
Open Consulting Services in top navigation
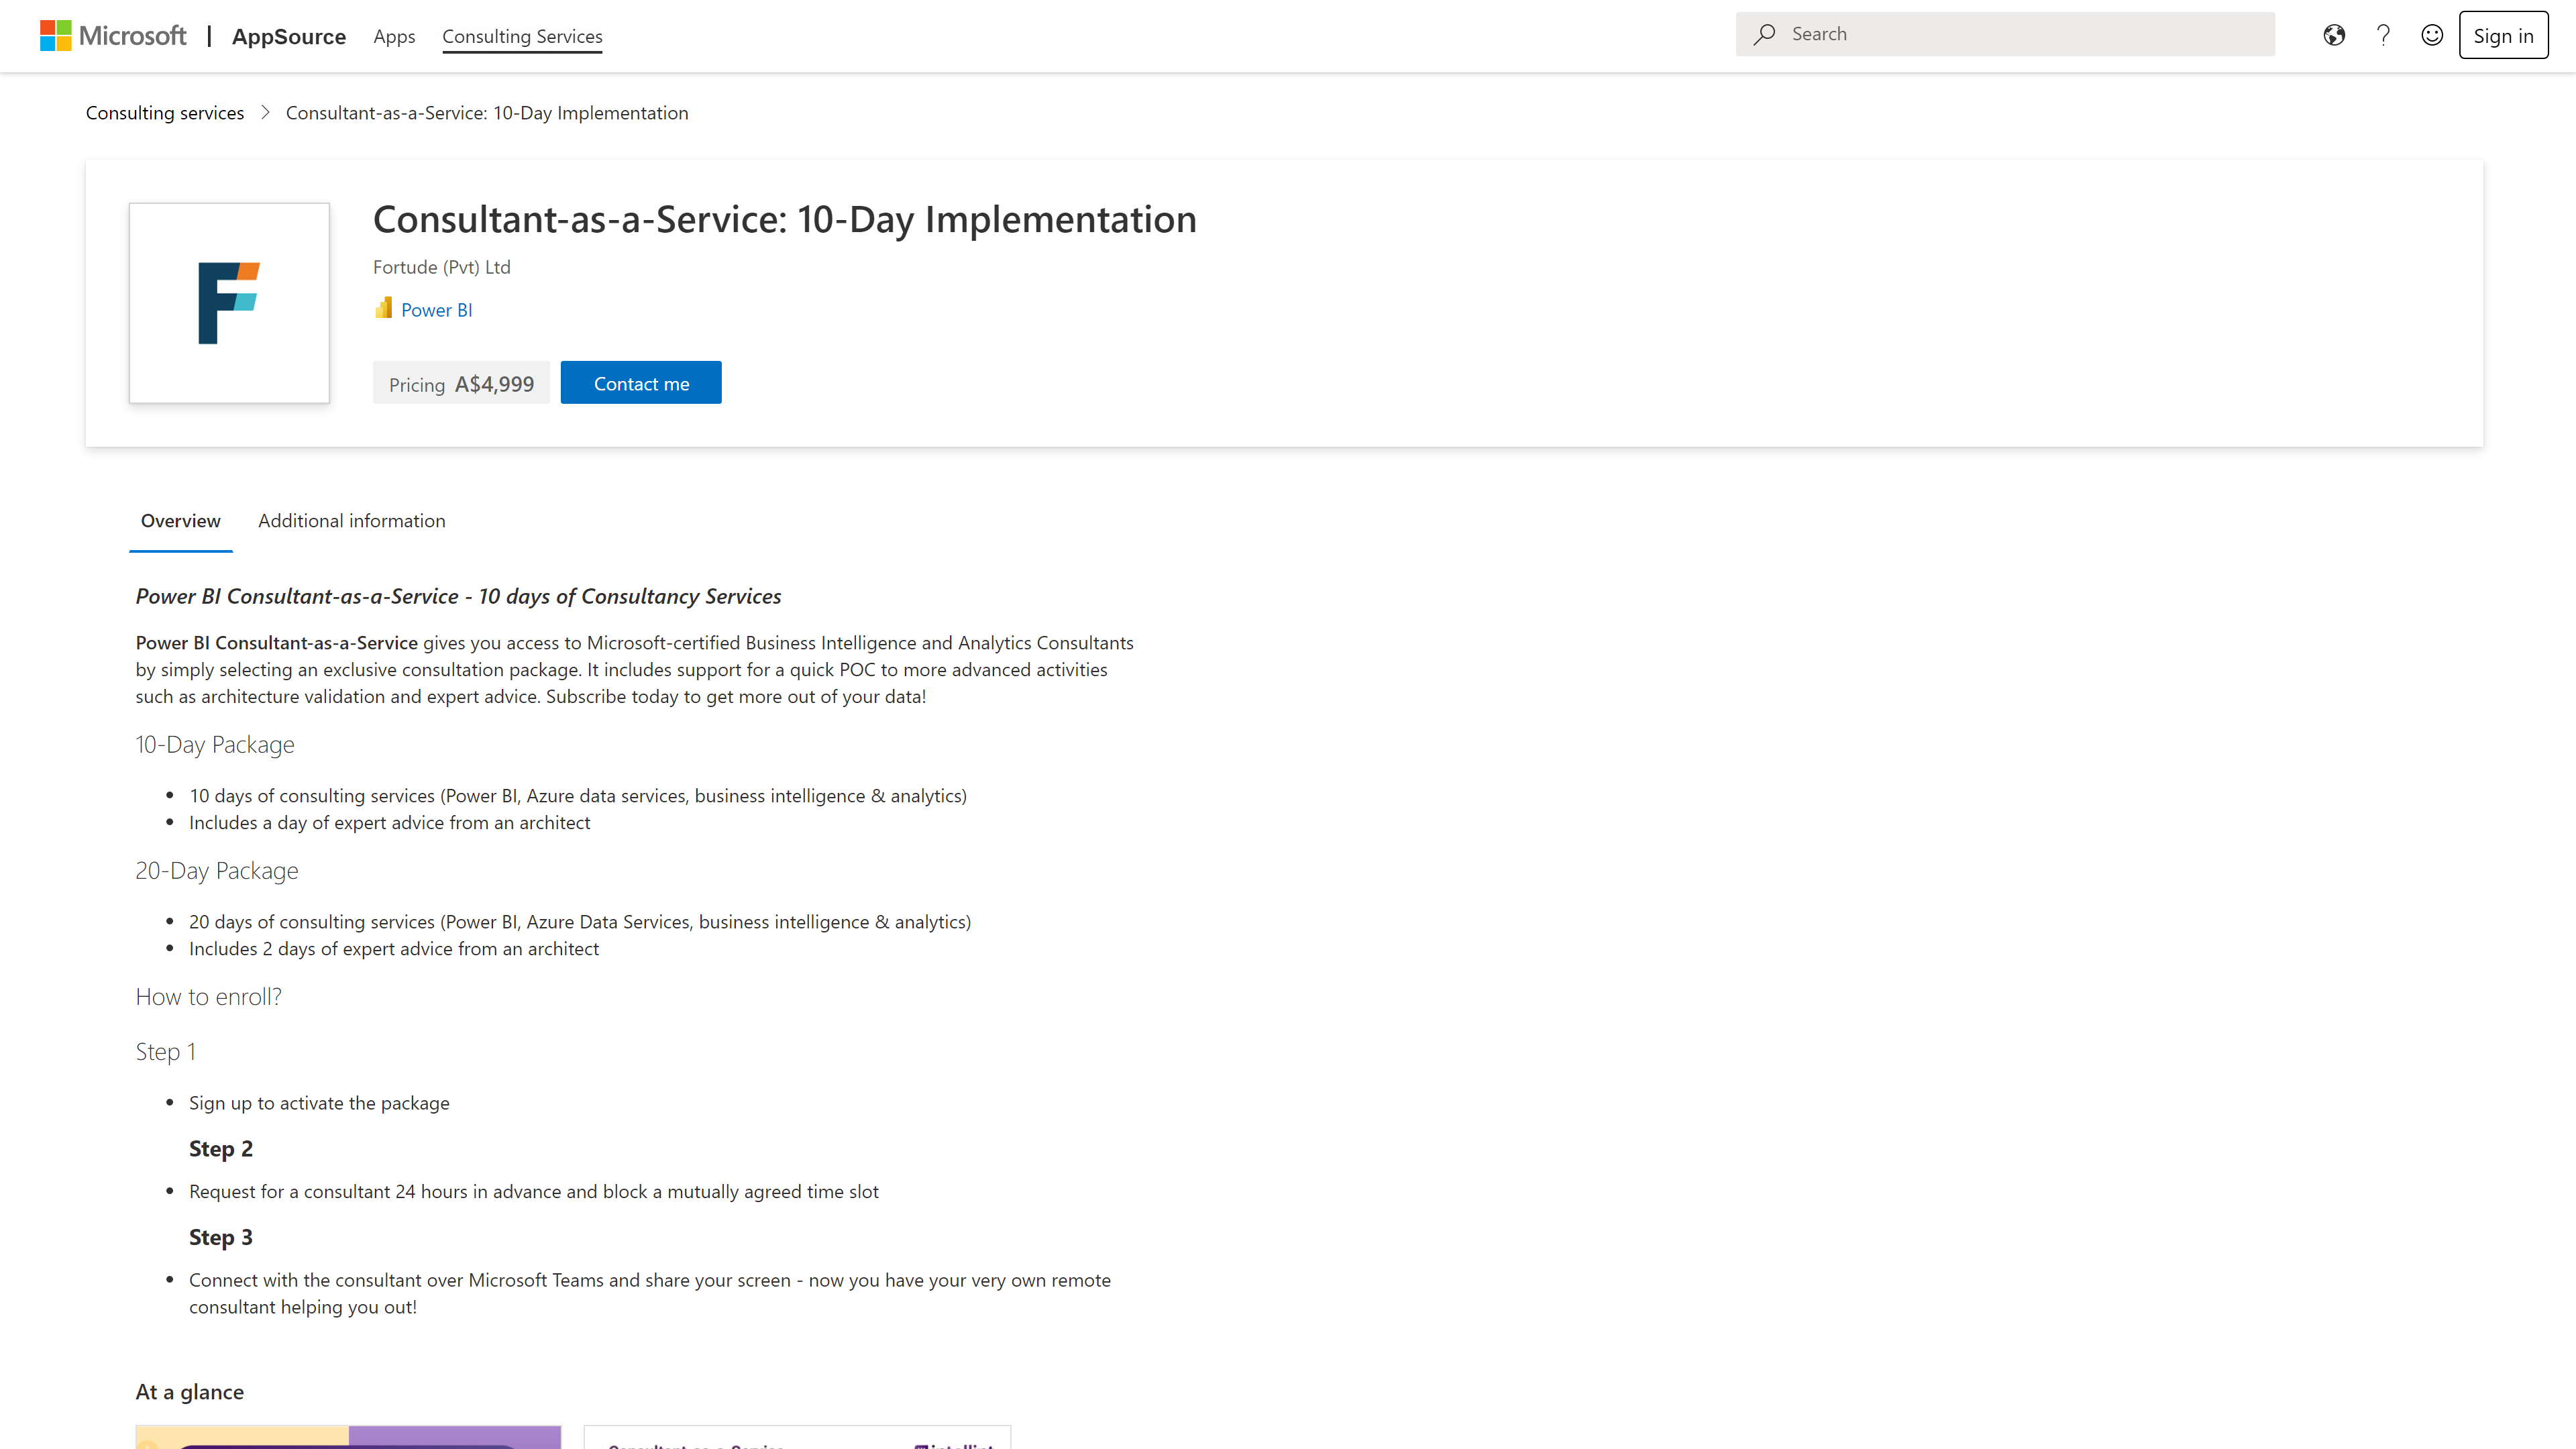[522, 37]
